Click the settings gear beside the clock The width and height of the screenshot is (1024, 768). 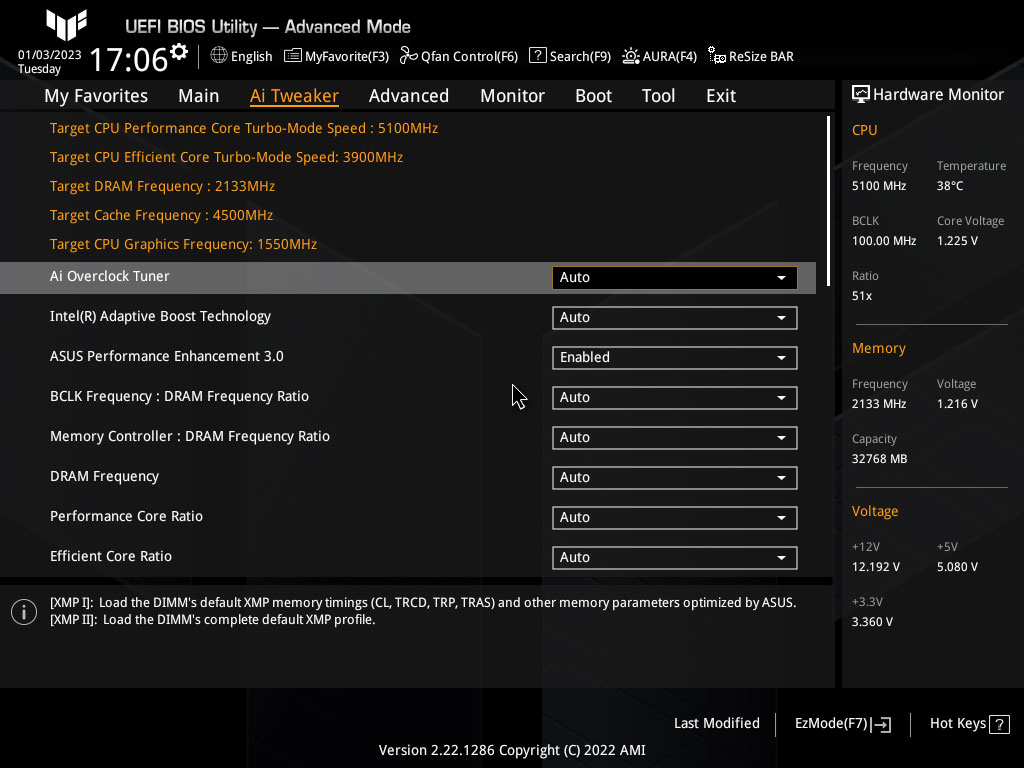pyautogui.click(x=179, y=51)
